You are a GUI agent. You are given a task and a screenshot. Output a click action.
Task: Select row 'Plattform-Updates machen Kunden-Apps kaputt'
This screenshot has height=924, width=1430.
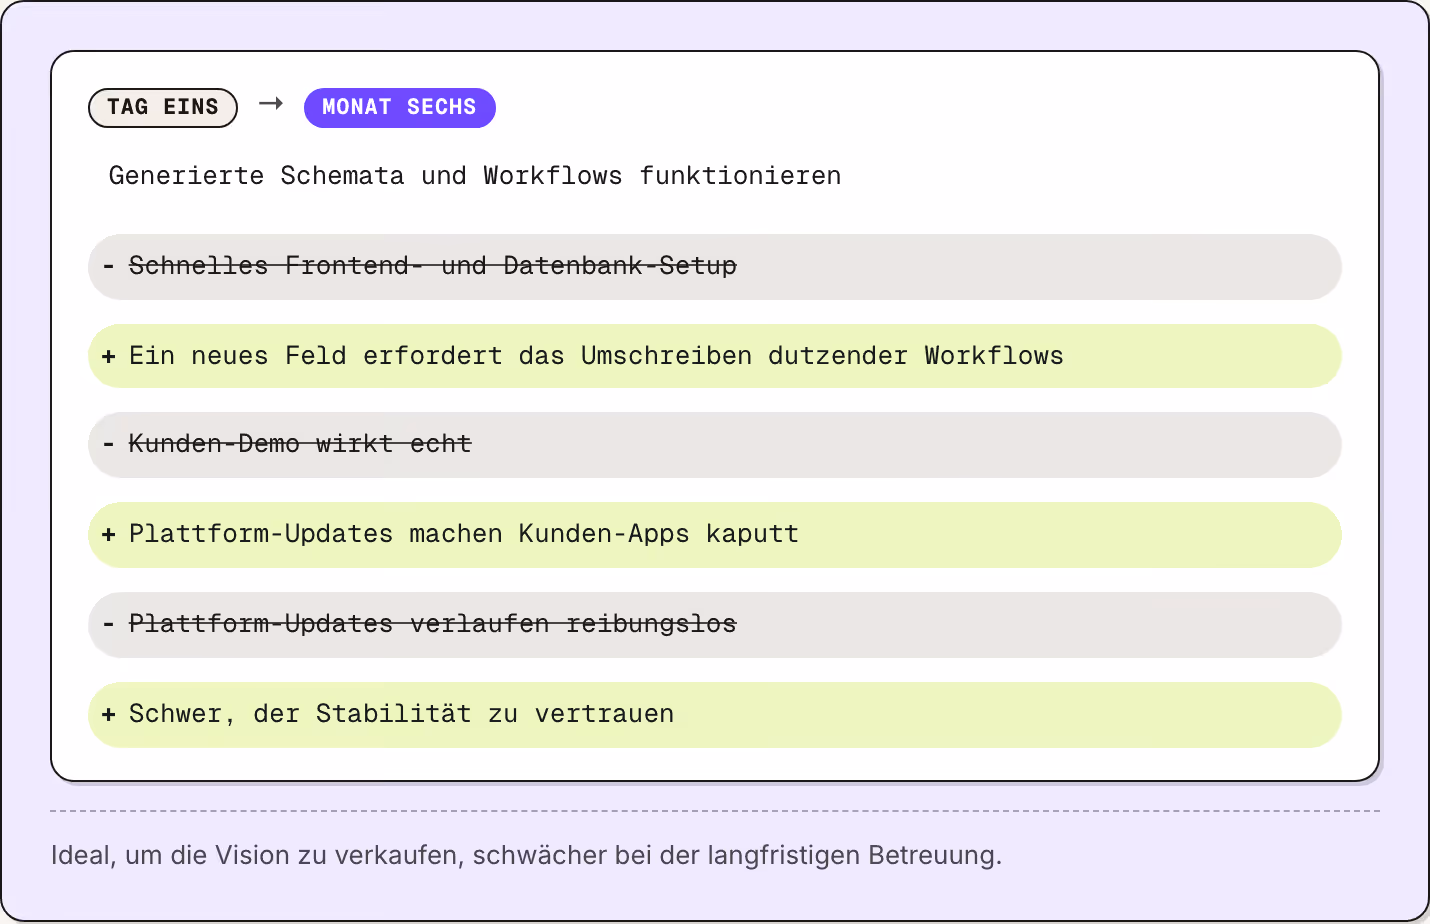click(715, 535)
